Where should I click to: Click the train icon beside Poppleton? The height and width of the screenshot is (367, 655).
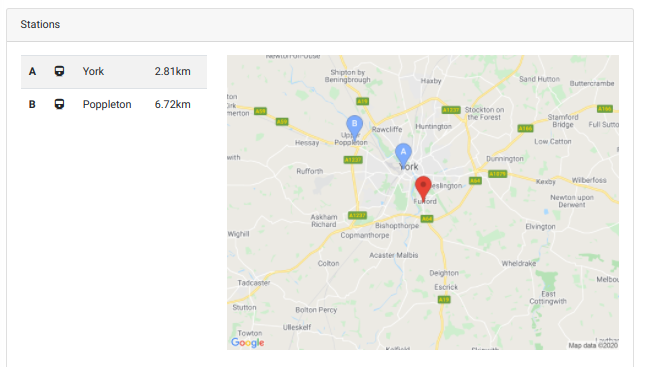click(x=59, y=104)
